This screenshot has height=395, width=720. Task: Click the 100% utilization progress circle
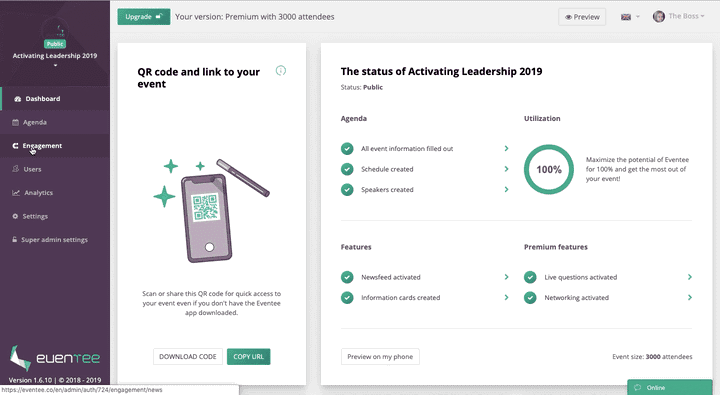549,169
